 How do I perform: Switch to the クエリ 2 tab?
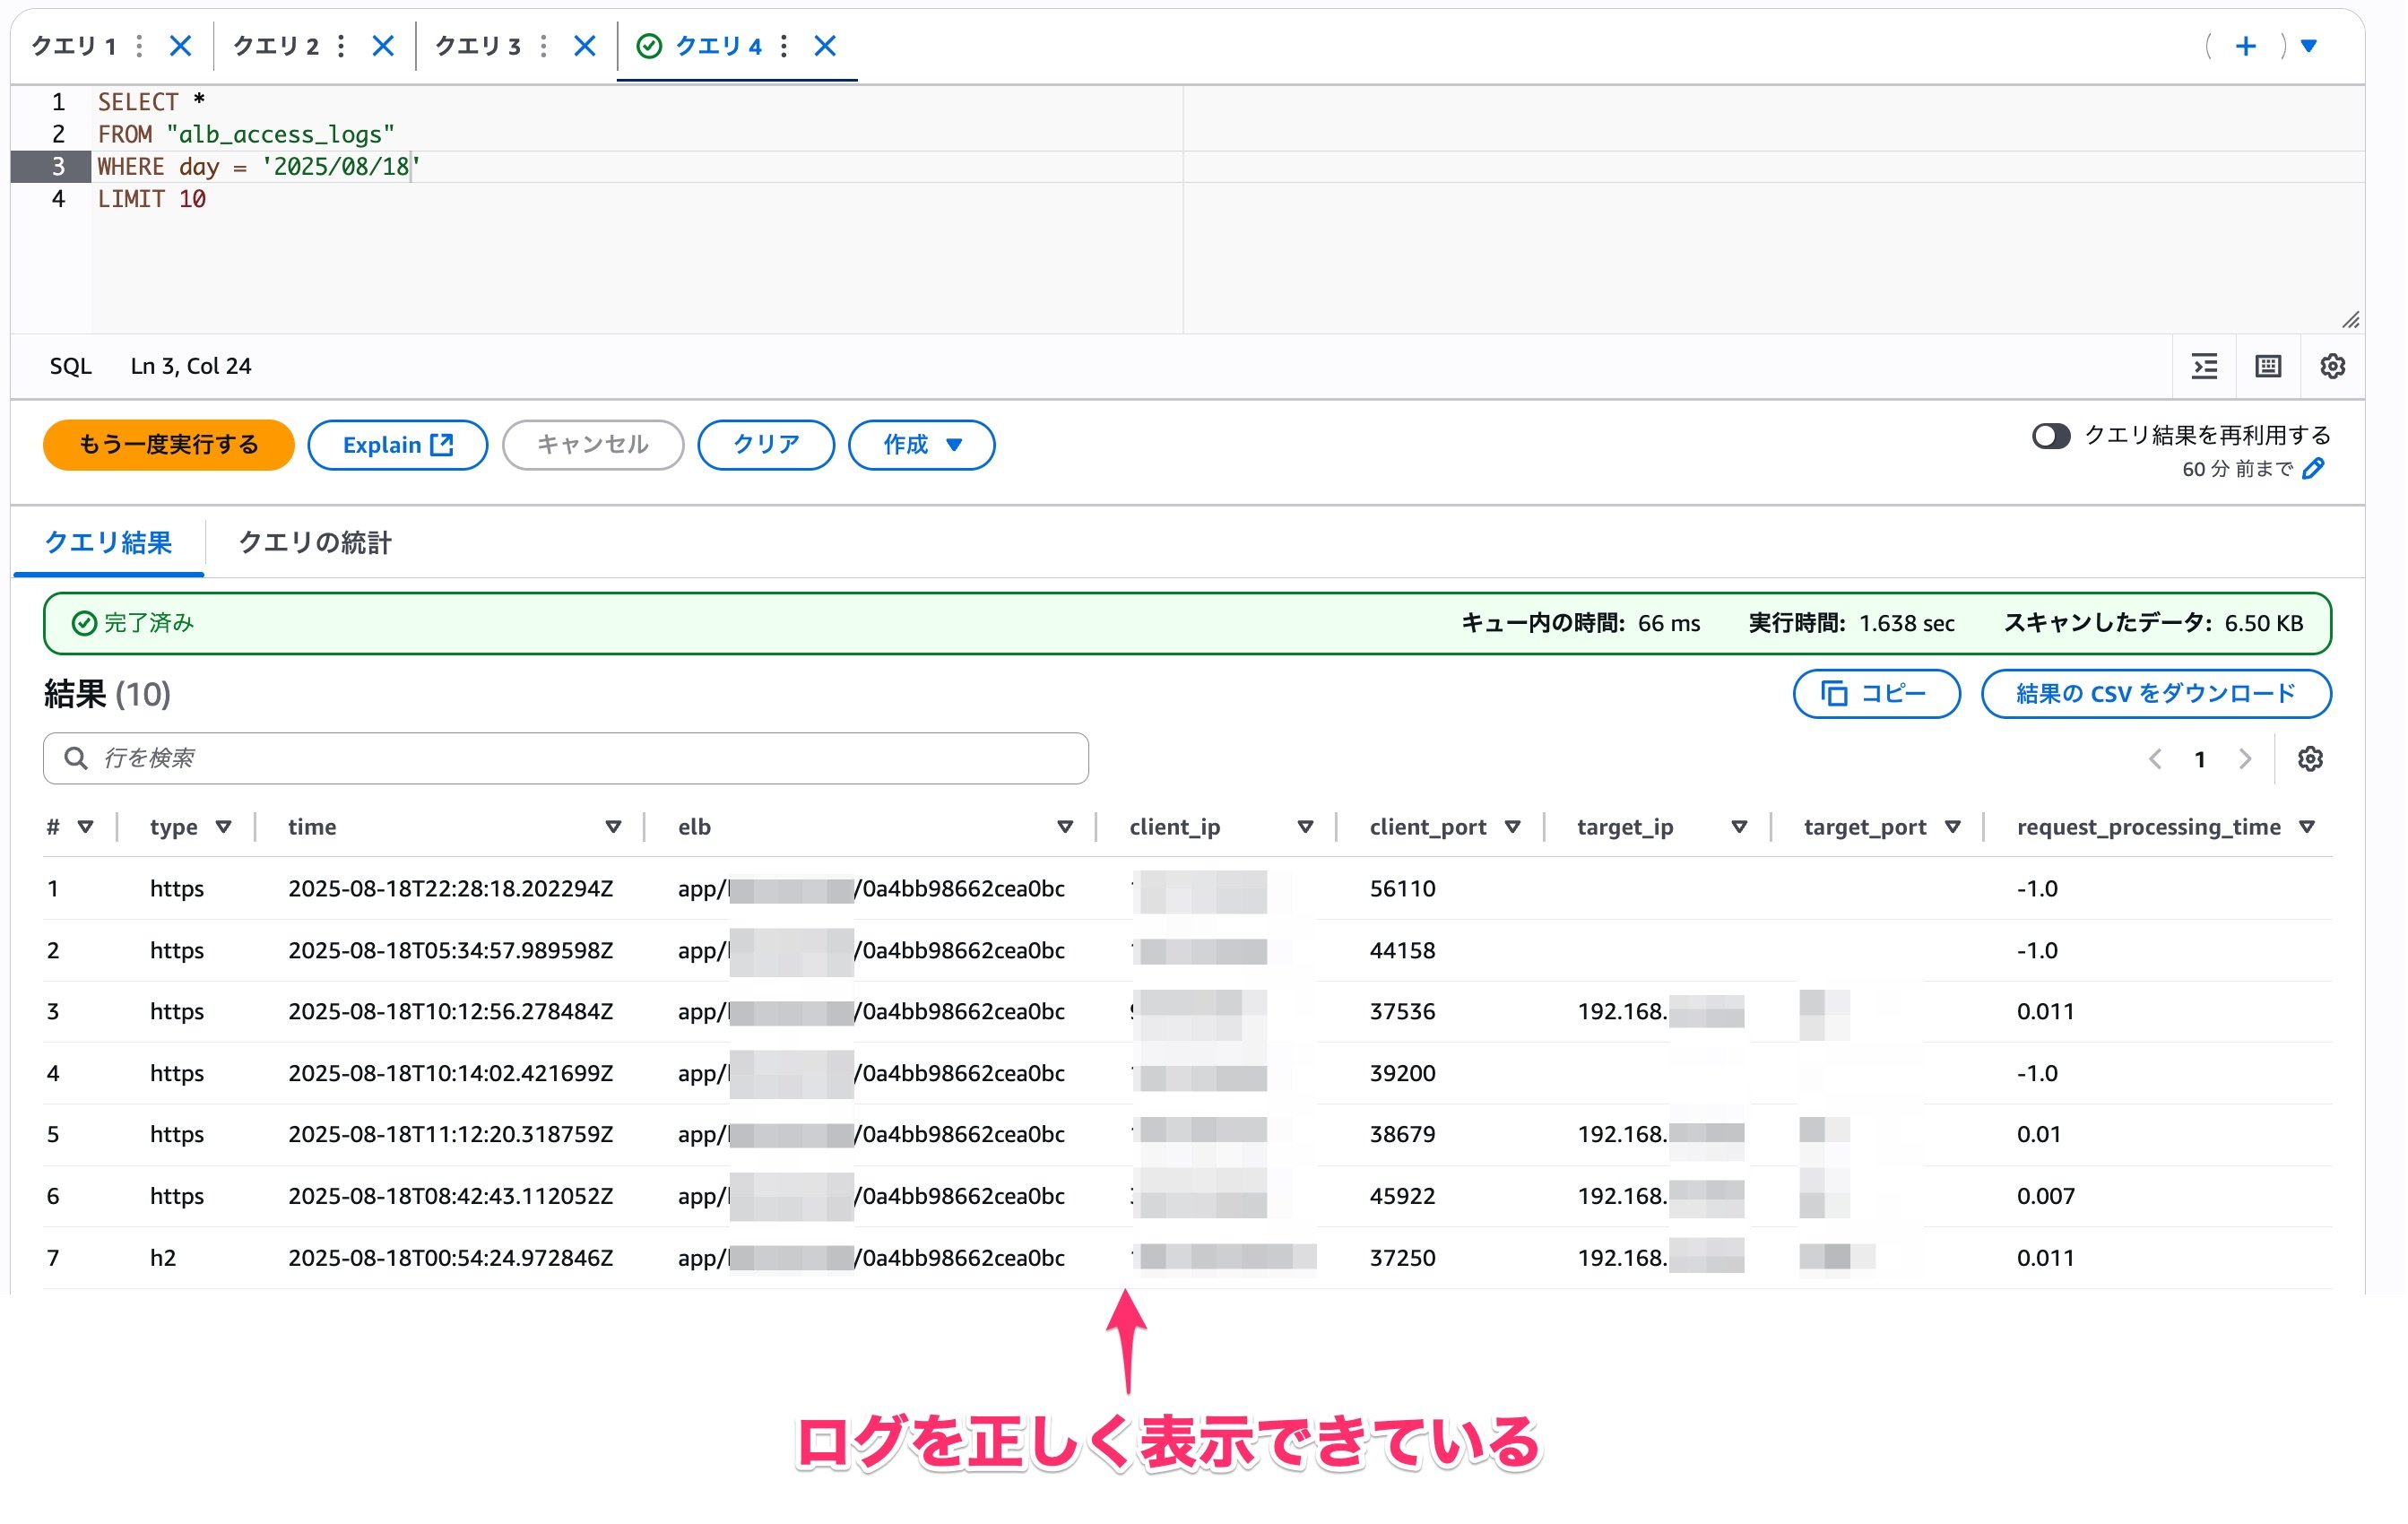(276, 46)
